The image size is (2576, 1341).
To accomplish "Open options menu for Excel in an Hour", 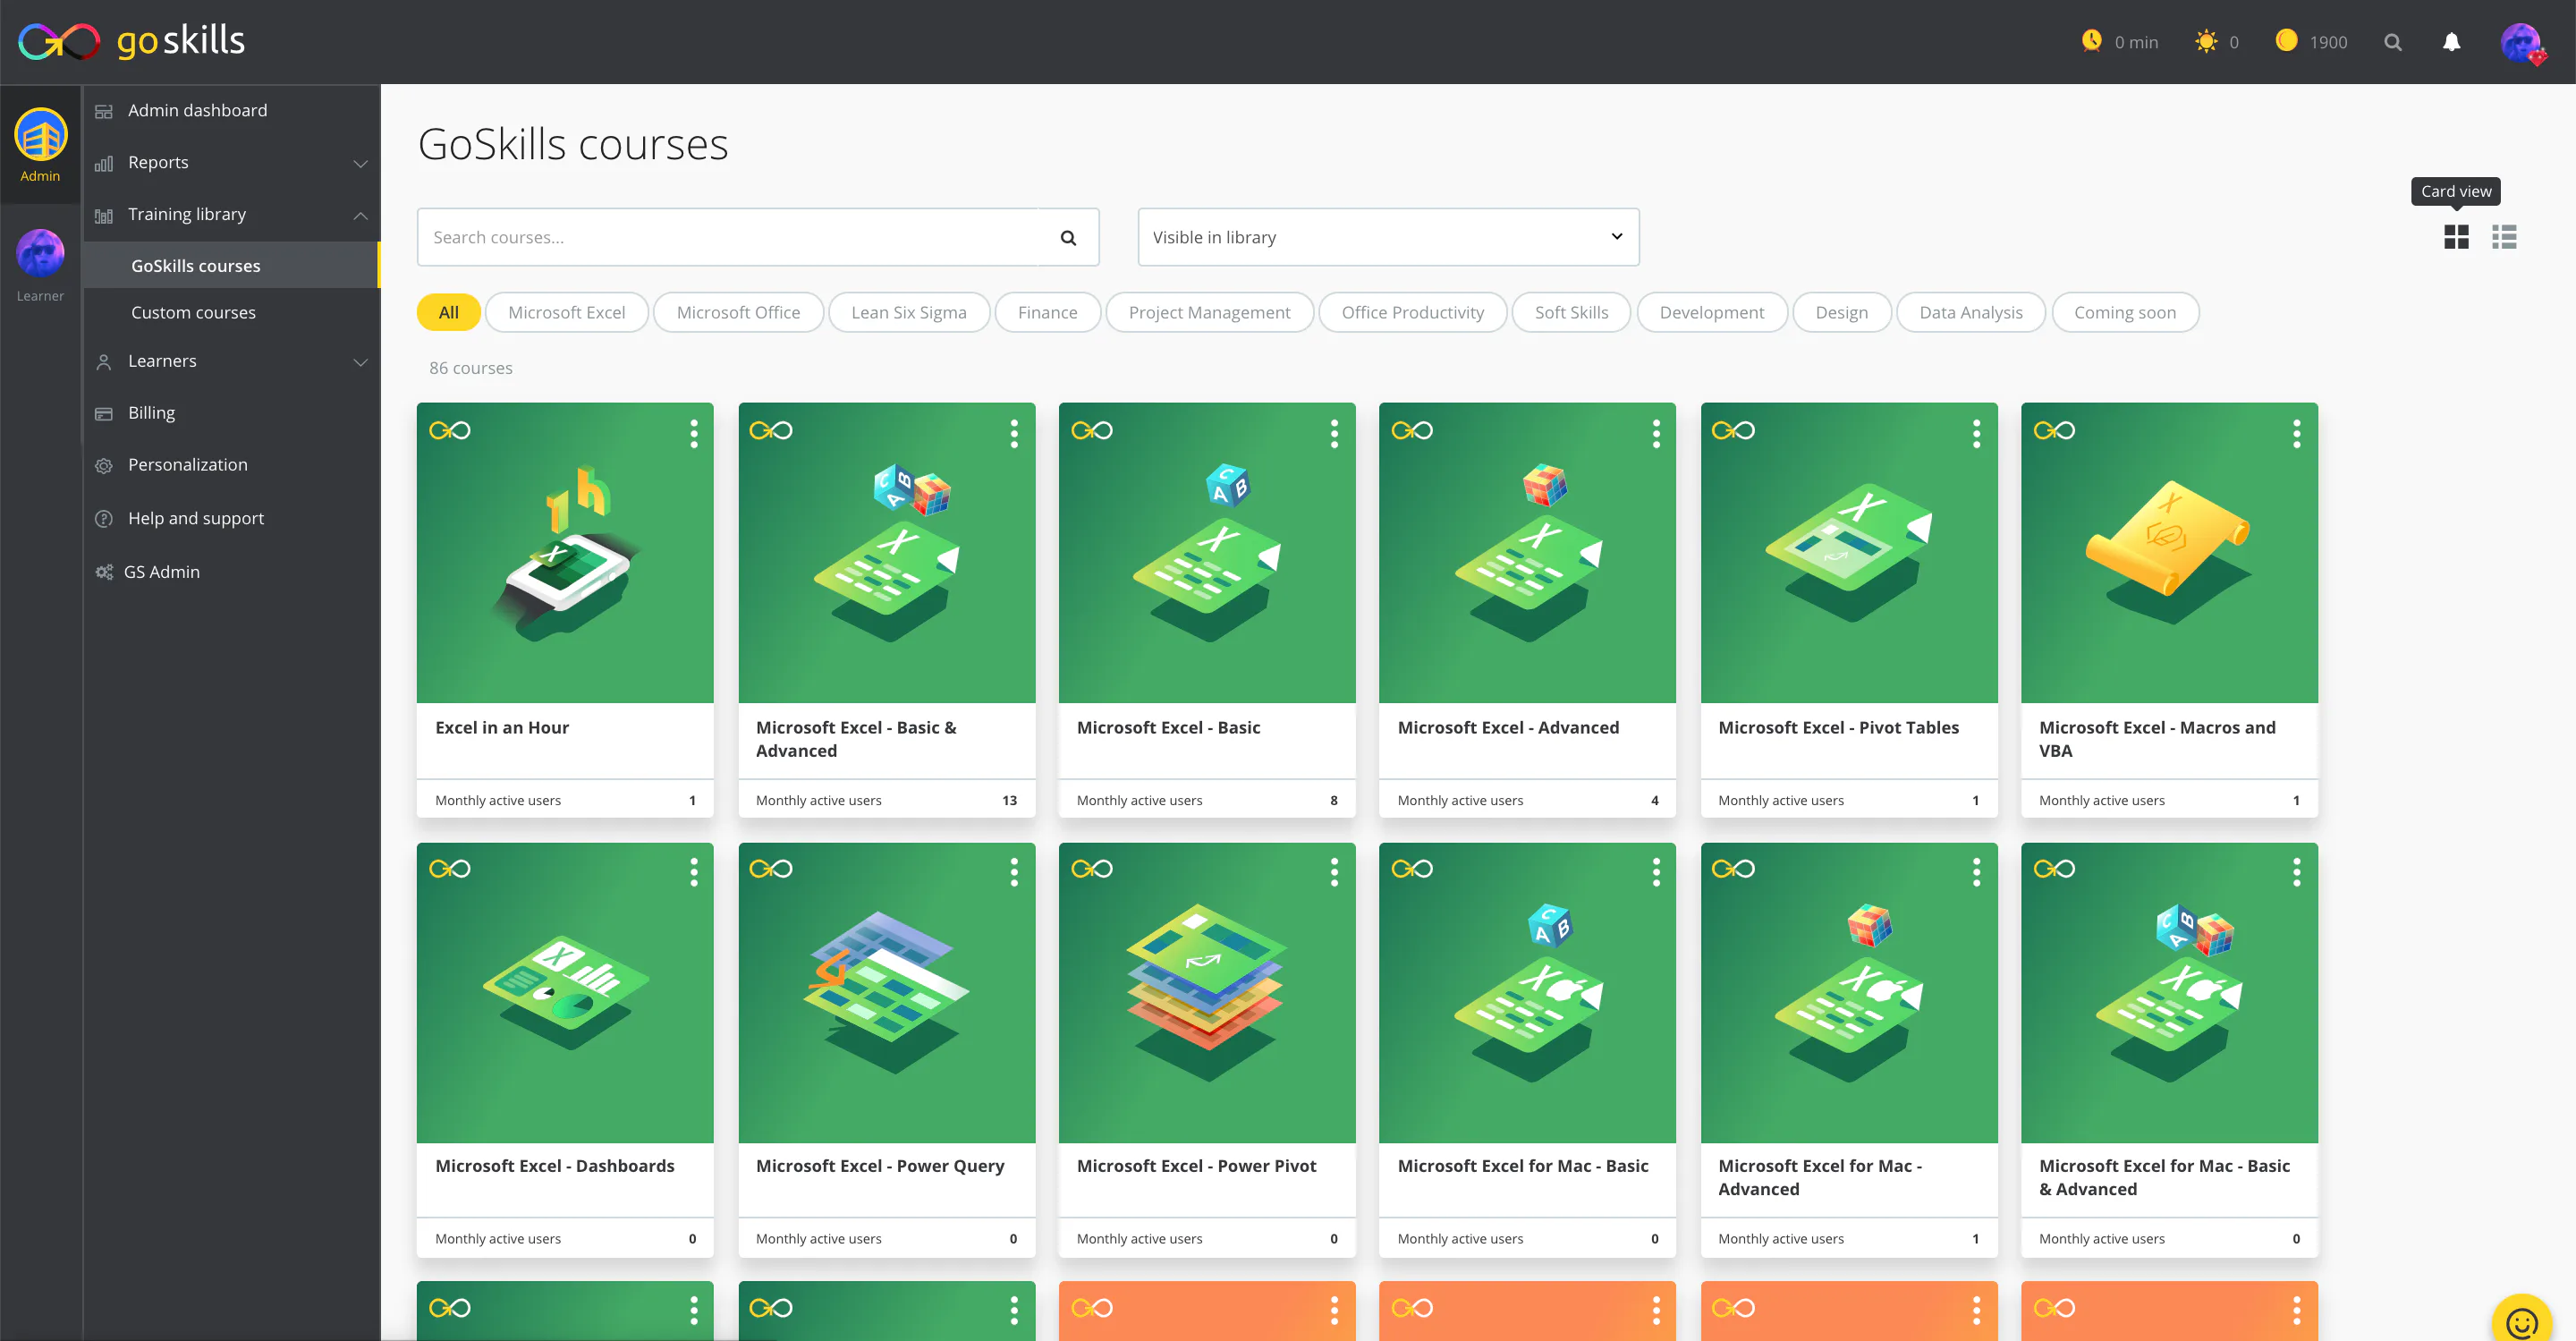I will pyautogui.click(x=693, y=433).
